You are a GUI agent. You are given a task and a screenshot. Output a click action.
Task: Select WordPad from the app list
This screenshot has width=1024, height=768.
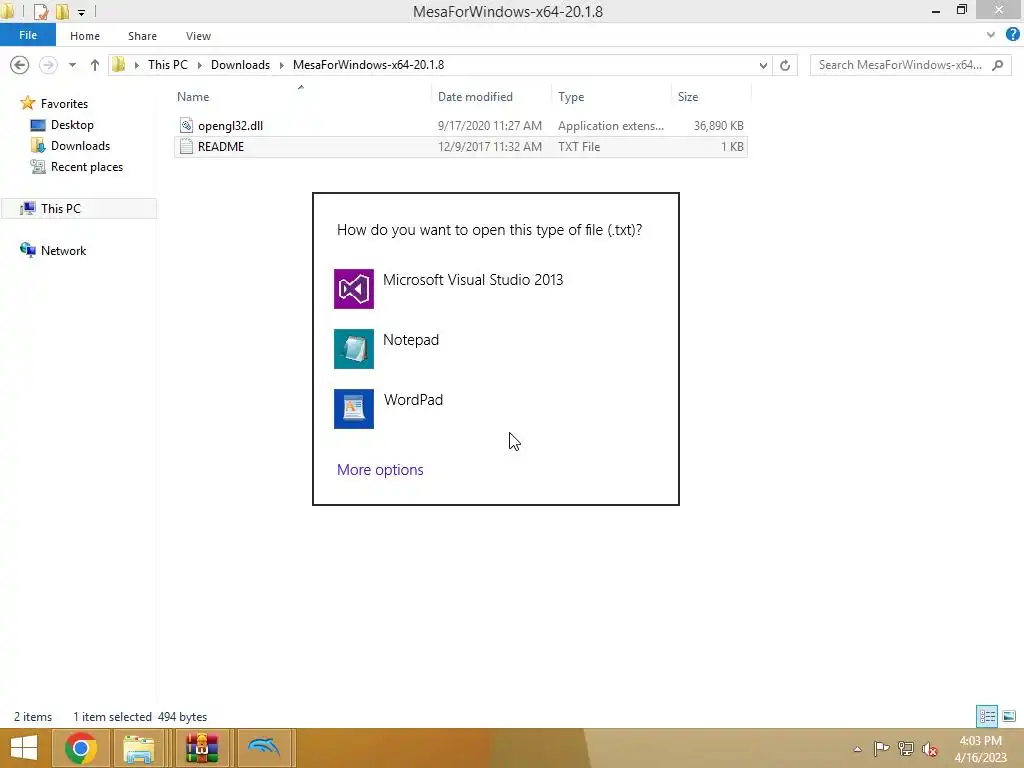[x=495, y=408]
